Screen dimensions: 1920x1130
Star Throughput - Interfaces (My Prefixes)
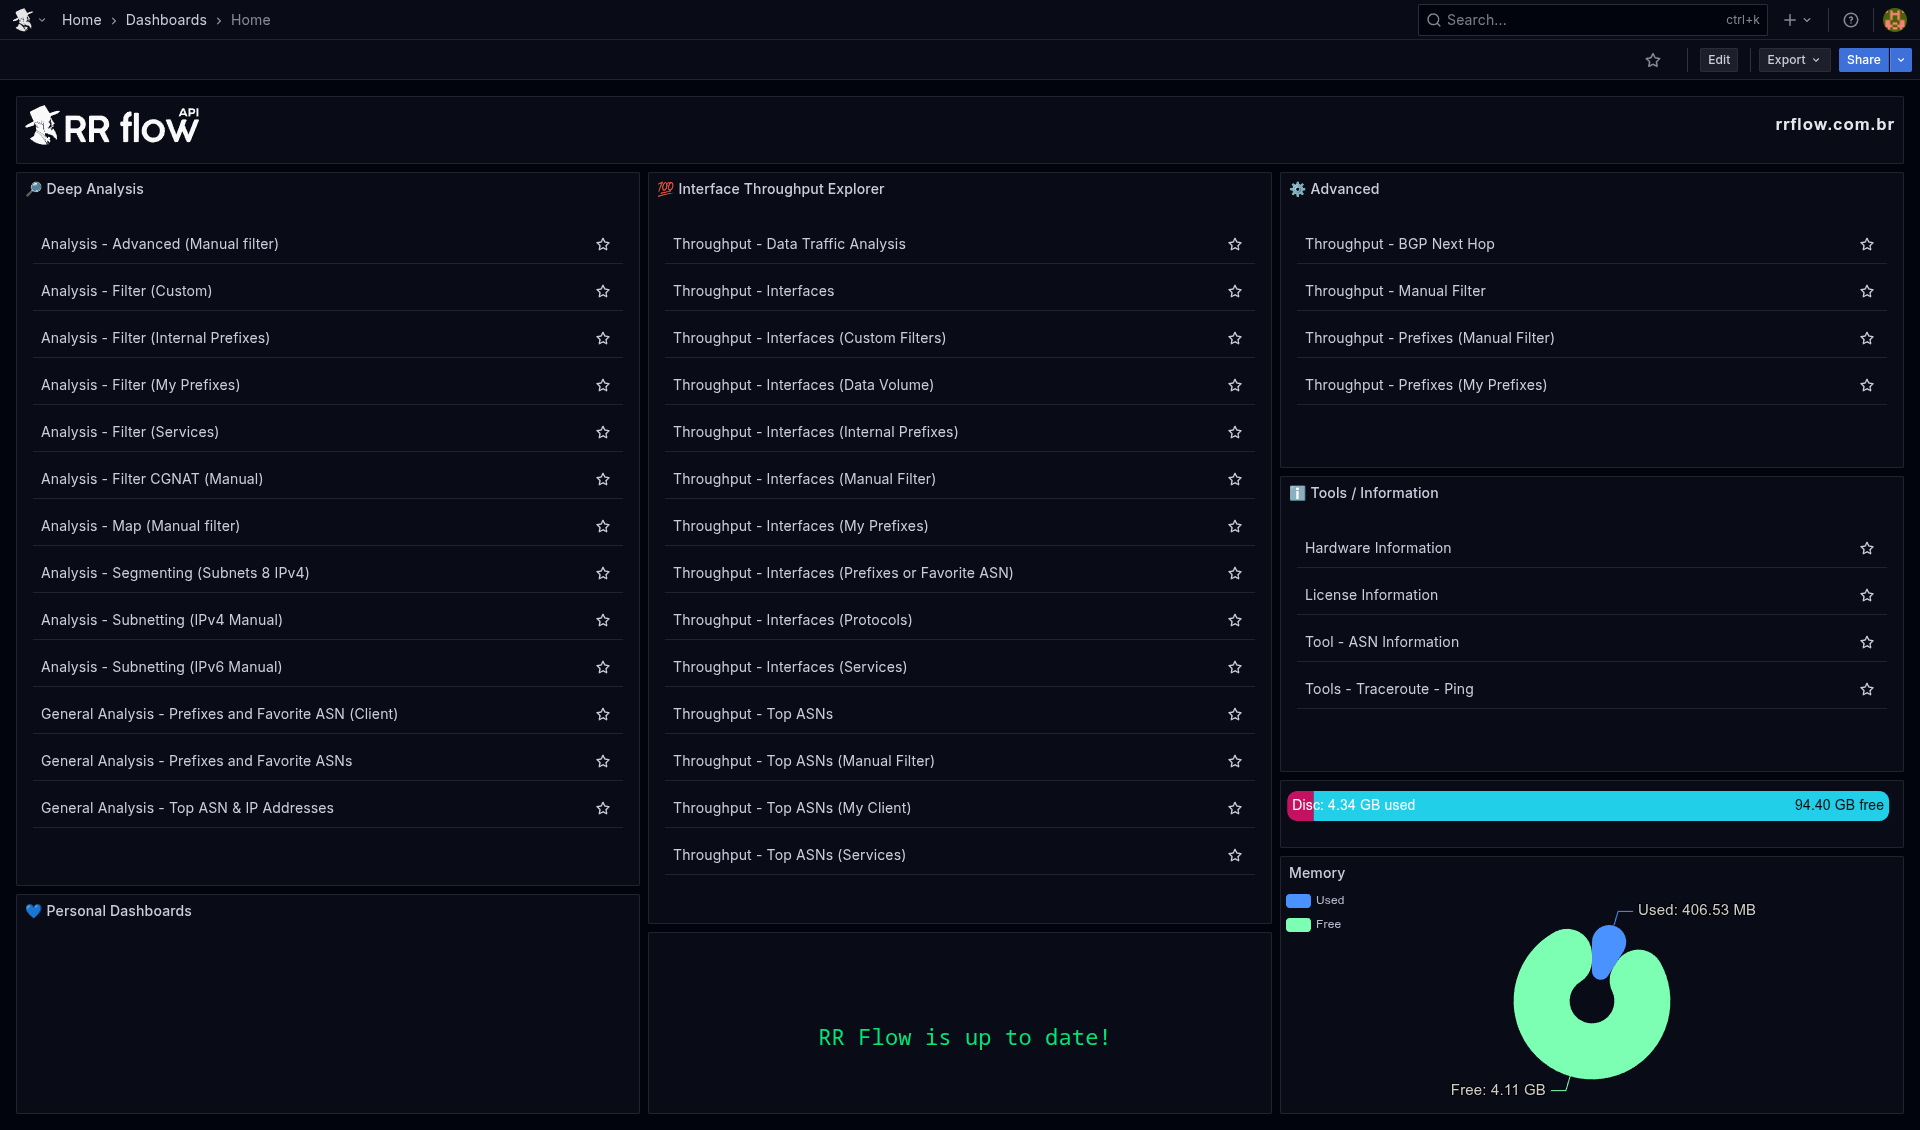click(1235, 526)
